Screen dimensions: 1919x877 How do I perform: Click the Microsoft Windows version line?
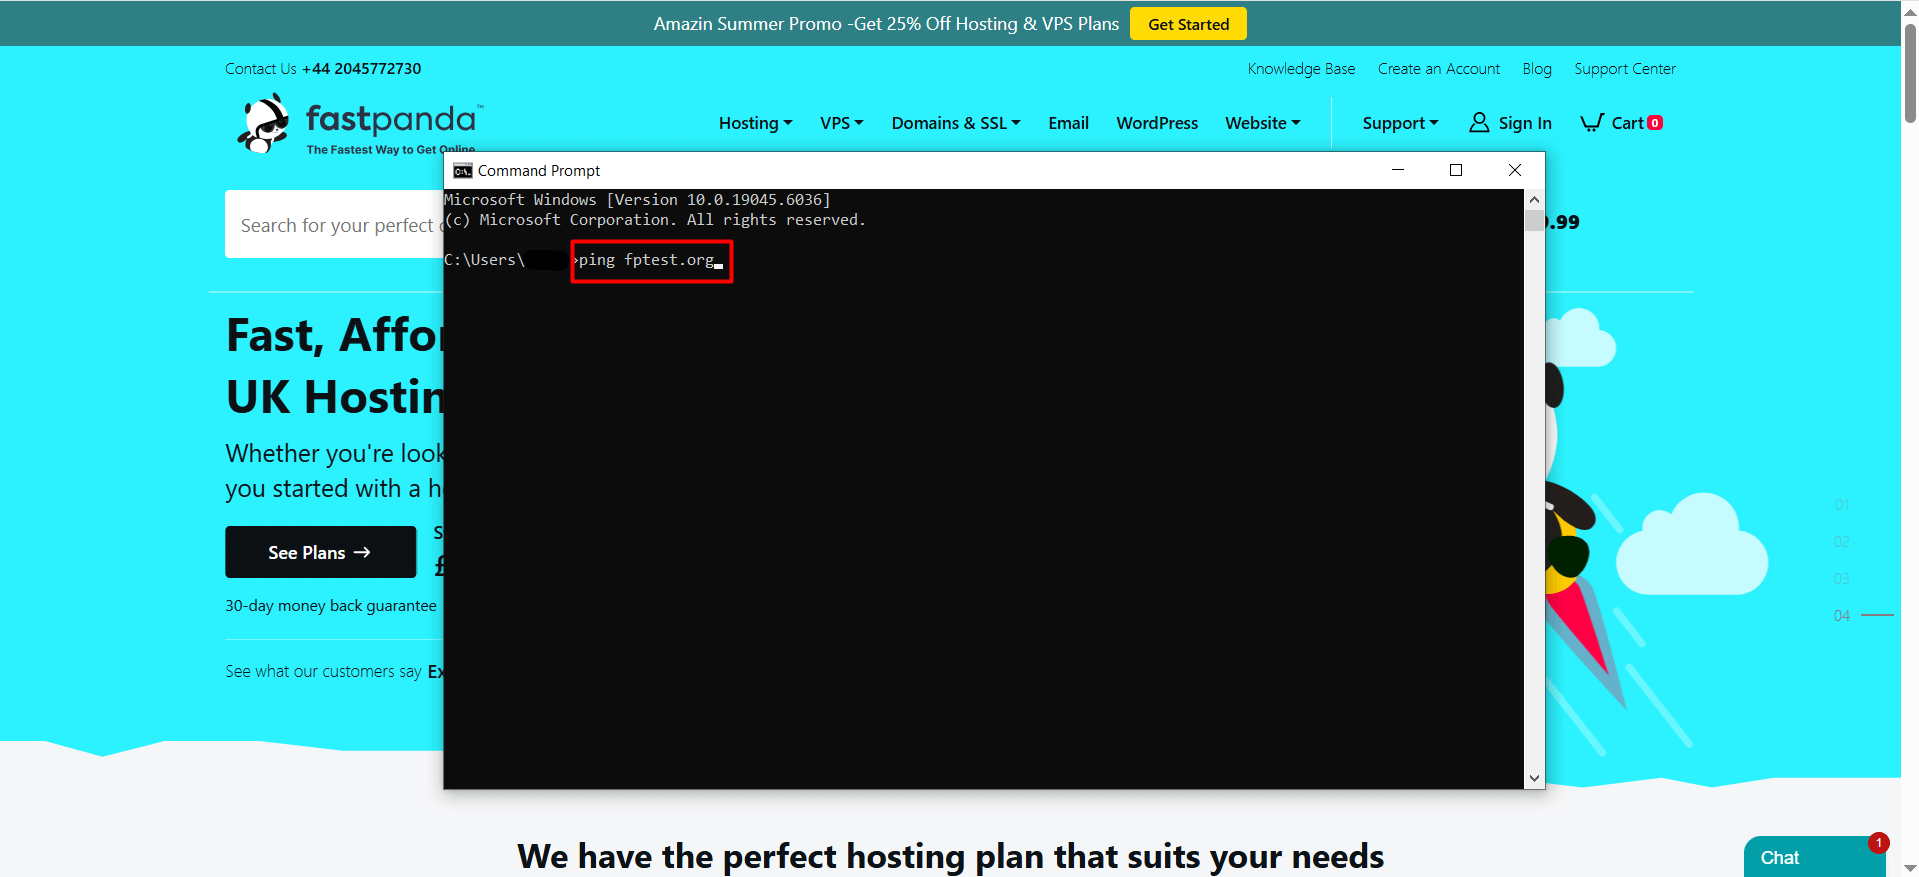point(637,200)
